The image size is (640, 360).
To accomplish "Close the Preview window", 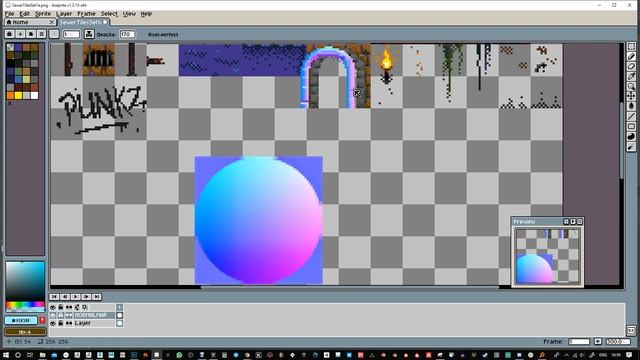I will pos(580,221).
